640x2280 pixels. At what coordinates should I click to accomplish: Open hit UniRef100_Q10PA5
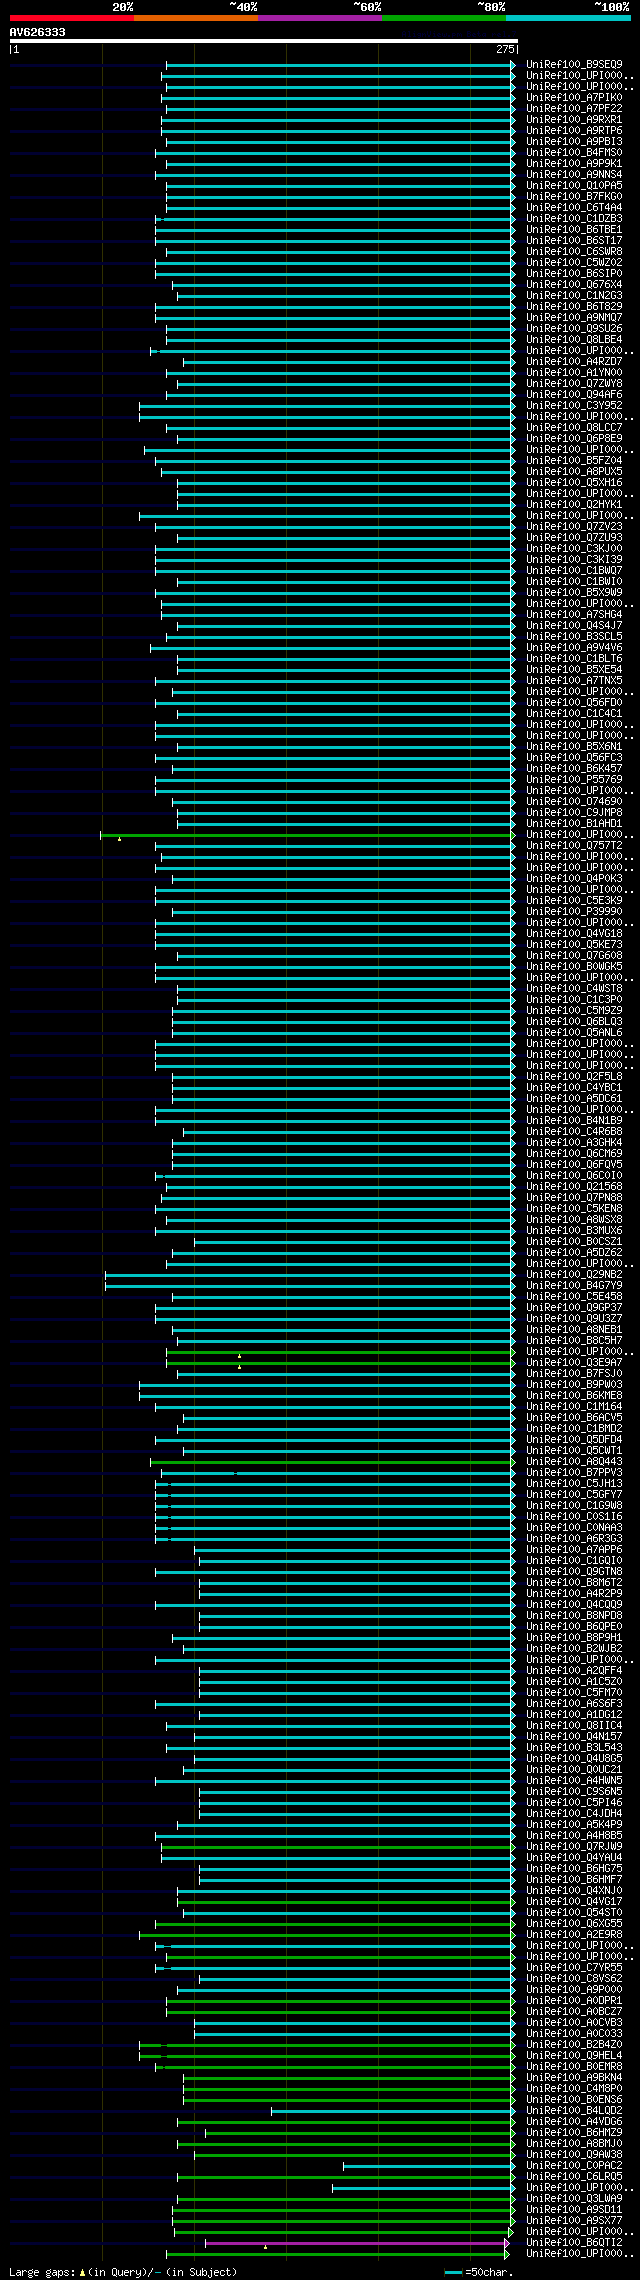(574, 185)
